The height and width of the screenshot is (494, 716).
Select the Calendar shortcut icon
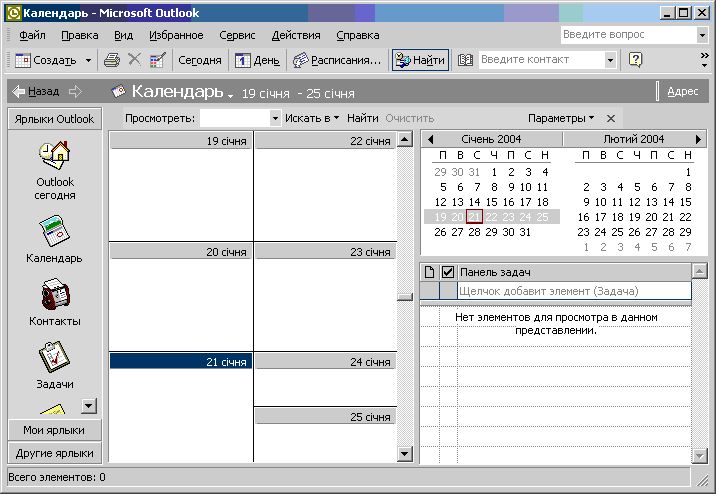pos(54,231)
